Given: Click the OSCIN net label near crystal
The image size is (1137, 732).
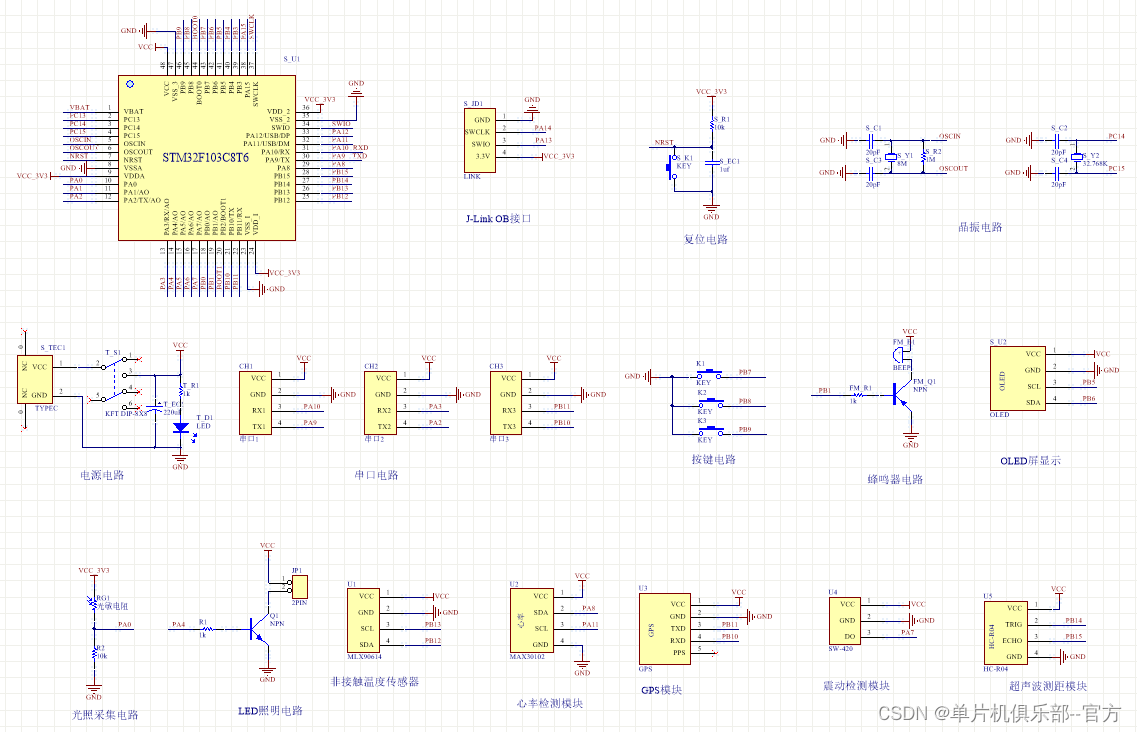Looking at the screenshot, I should coord(950,136).
